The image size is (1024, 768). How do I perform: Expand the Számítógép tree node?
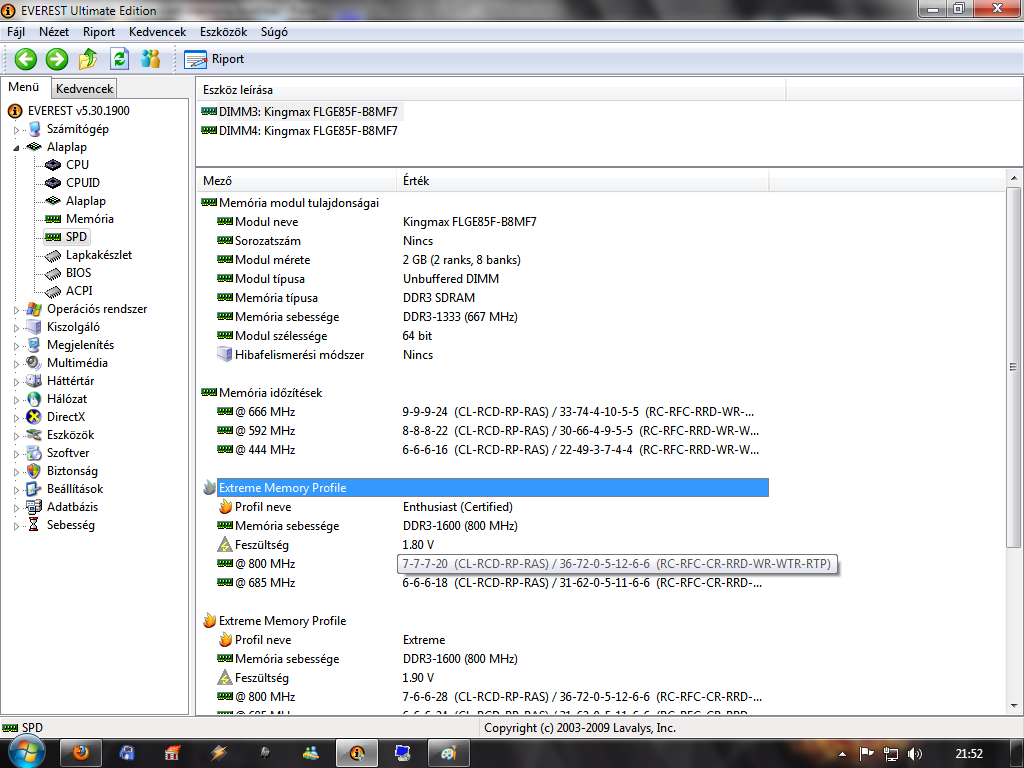16,129
